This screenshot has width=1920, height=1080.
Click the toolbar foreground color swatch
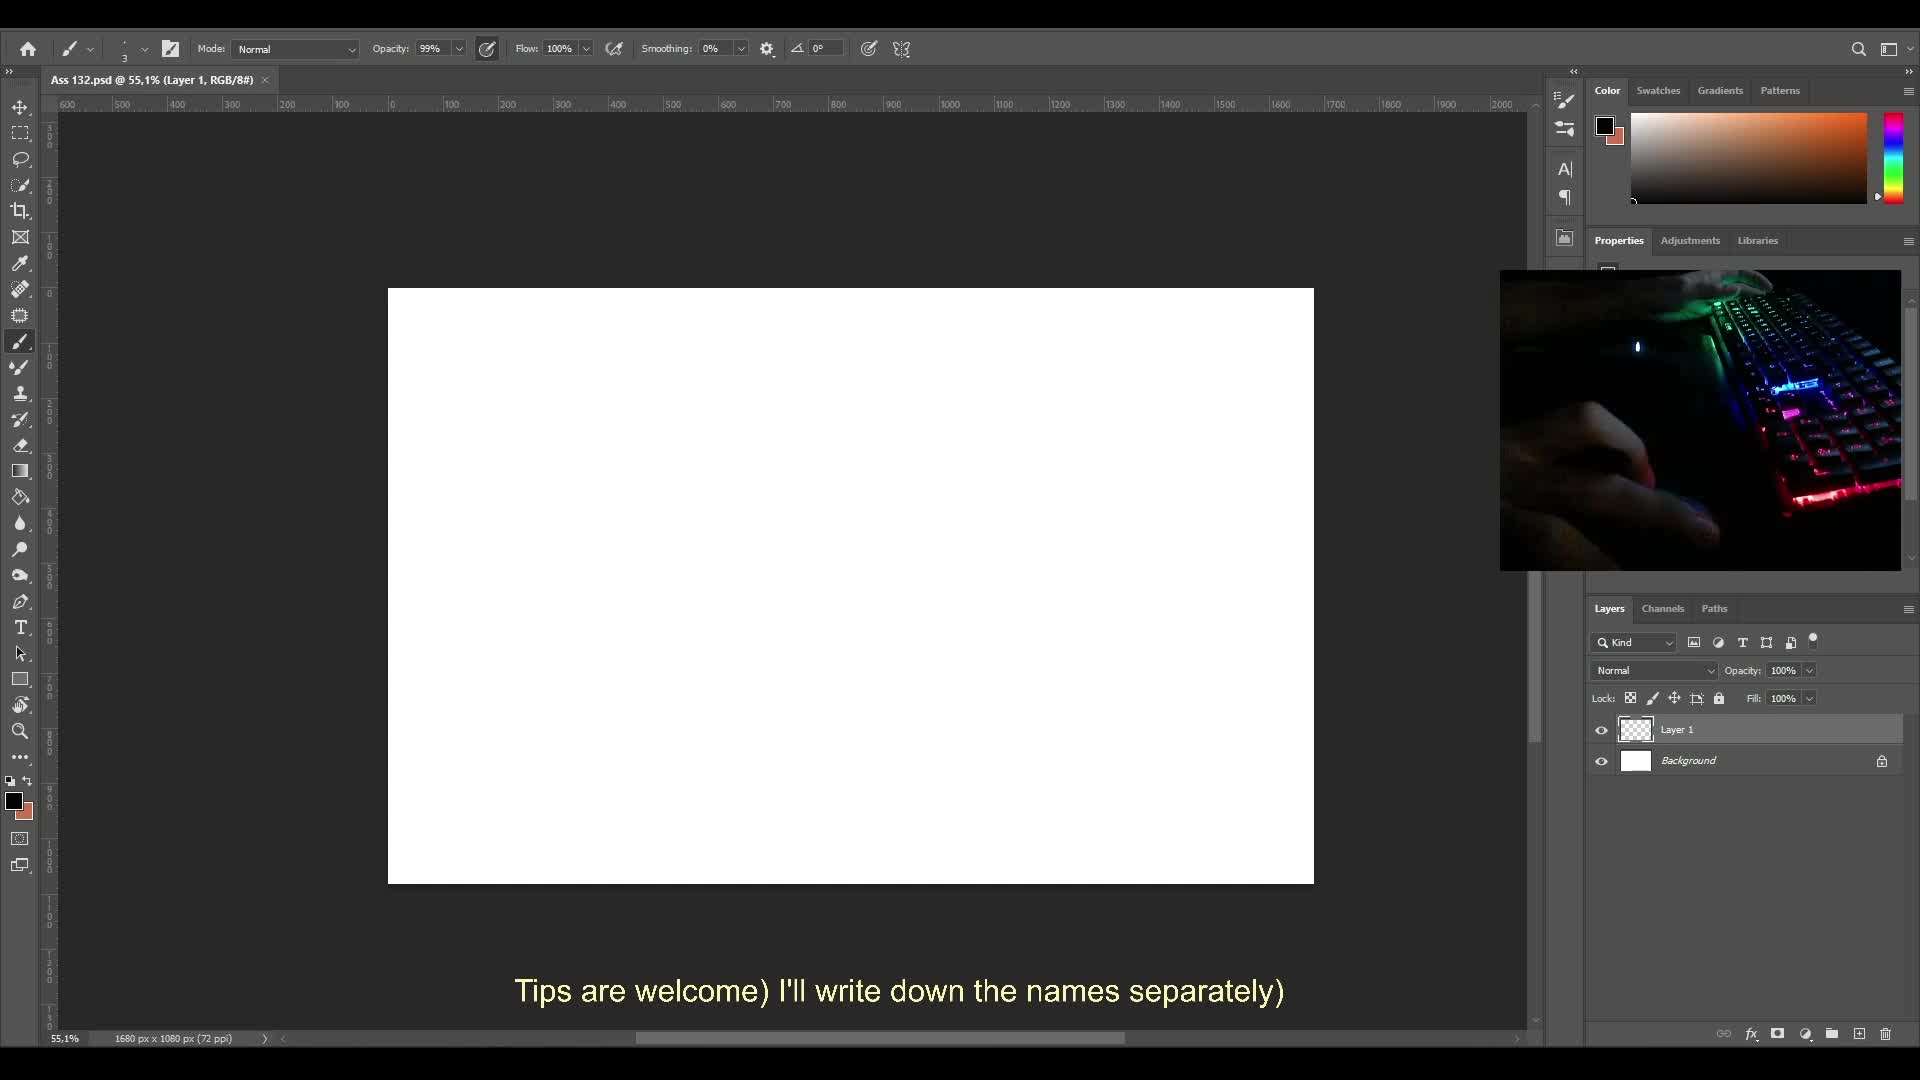13,801
